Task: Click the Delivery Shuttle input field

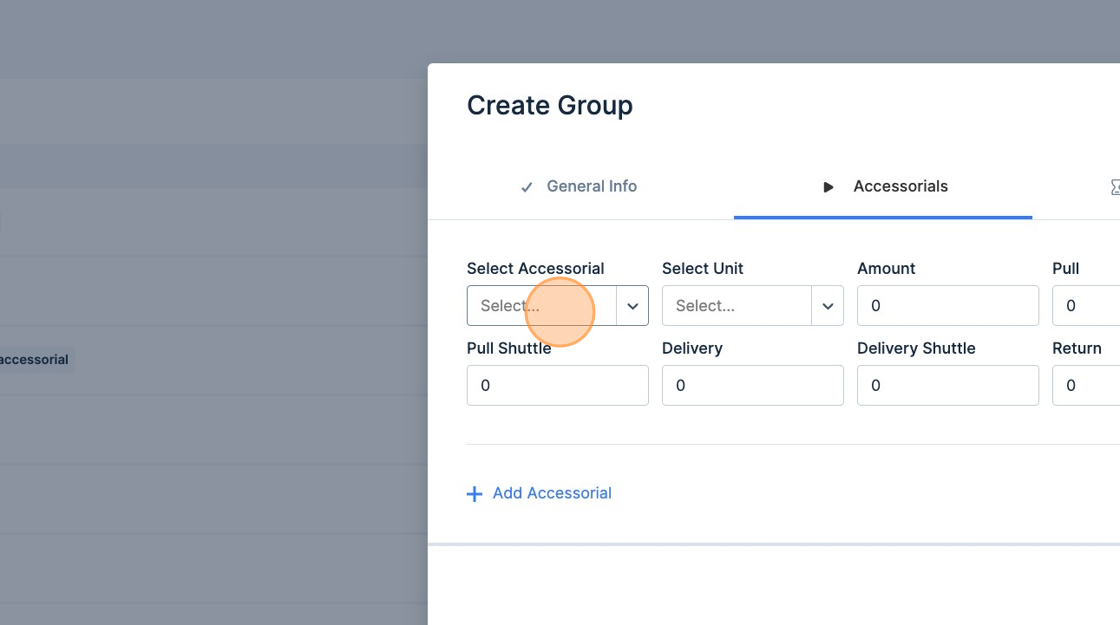Action: tap(948, 386)
